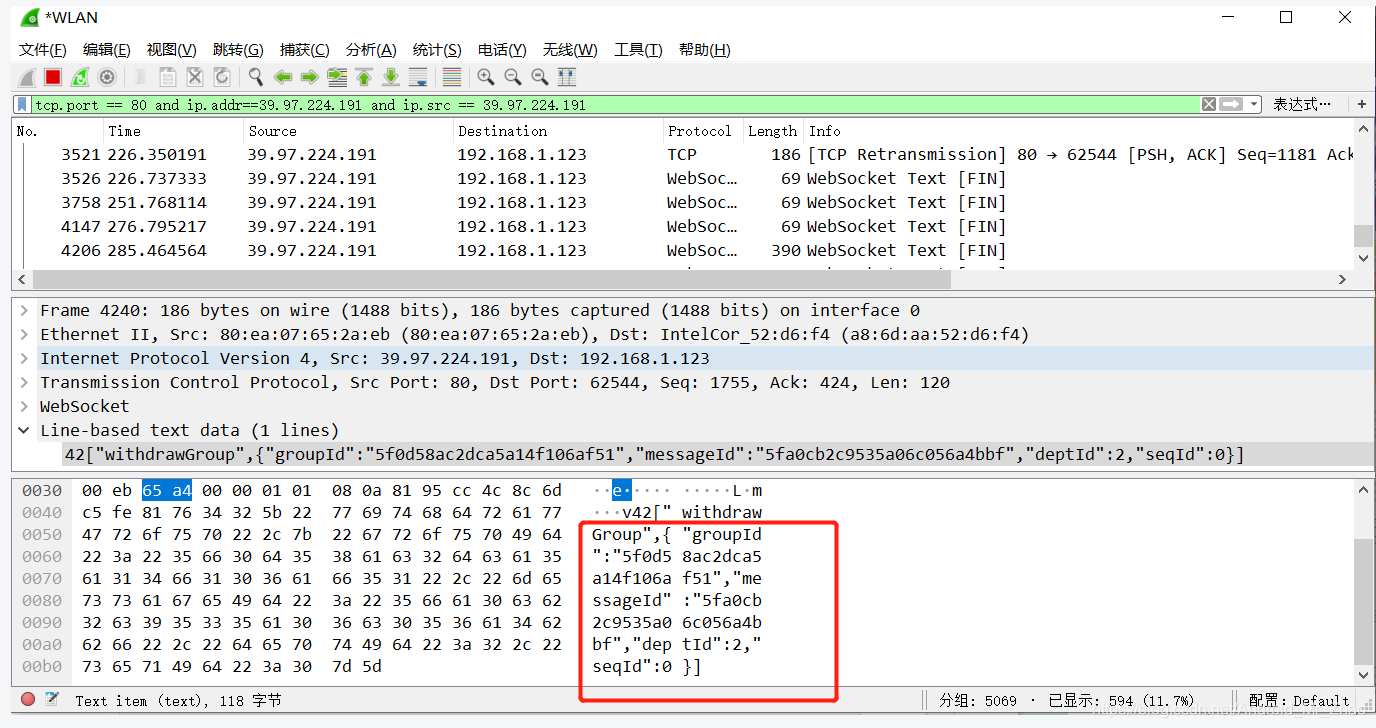This screenshot has width=1376, height=728.
Task: Expand the WebSocket tree node
Action: [x=24, y=407]
